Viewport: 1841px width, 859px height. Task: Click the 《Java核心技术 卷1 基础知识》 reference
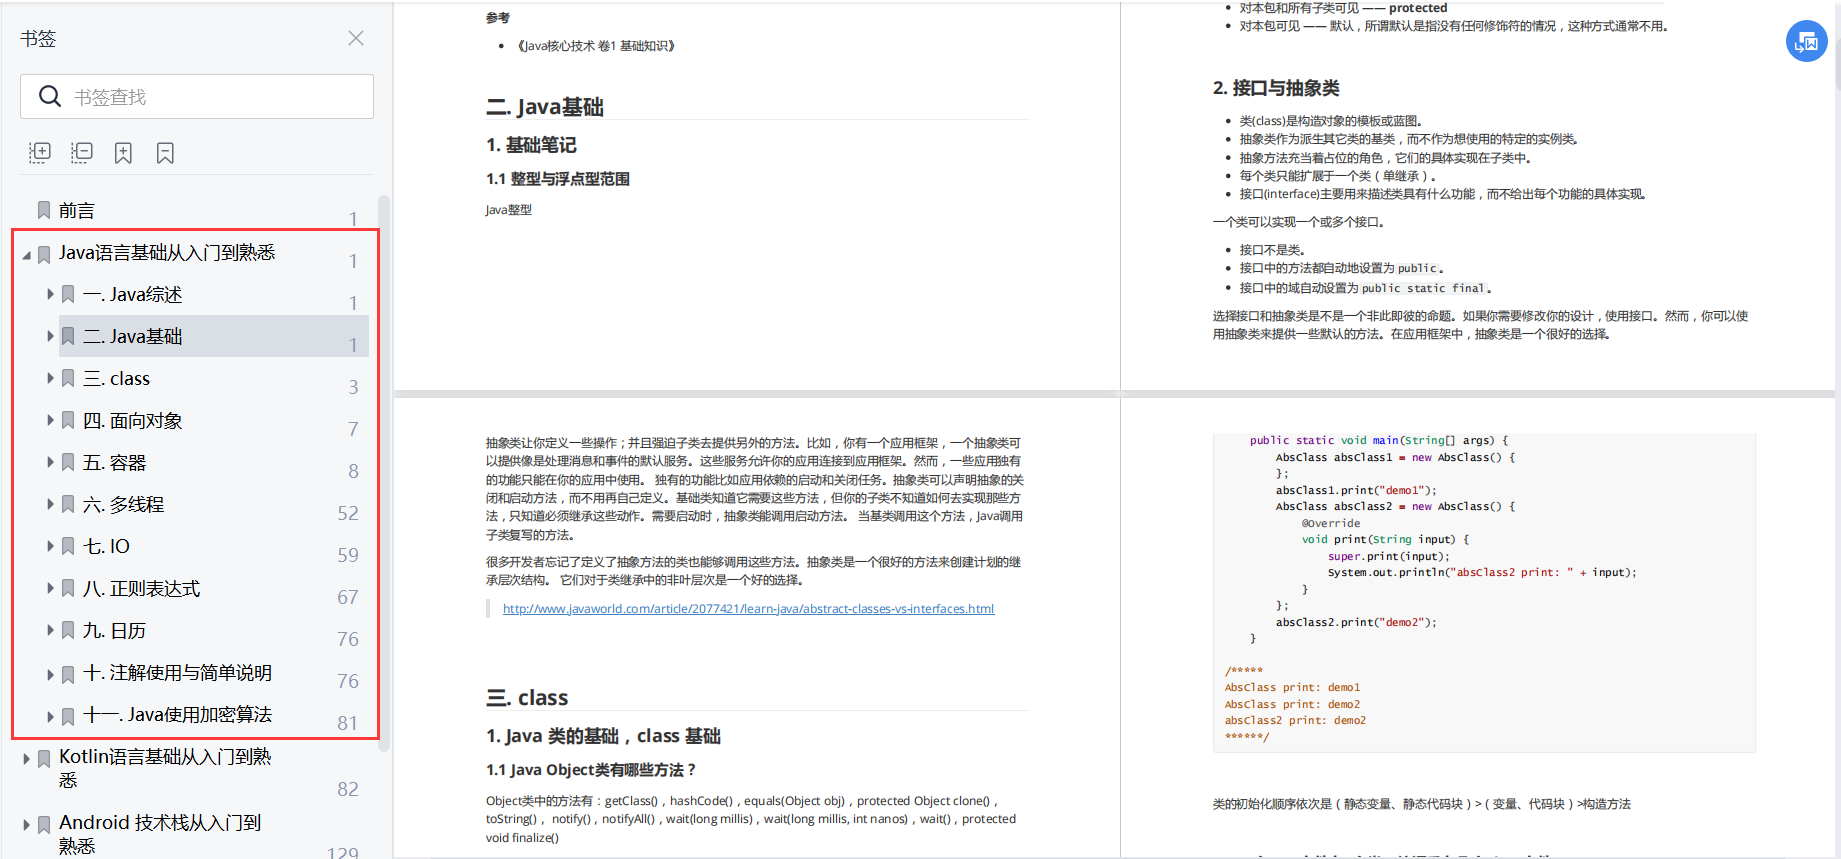[596, 46]
